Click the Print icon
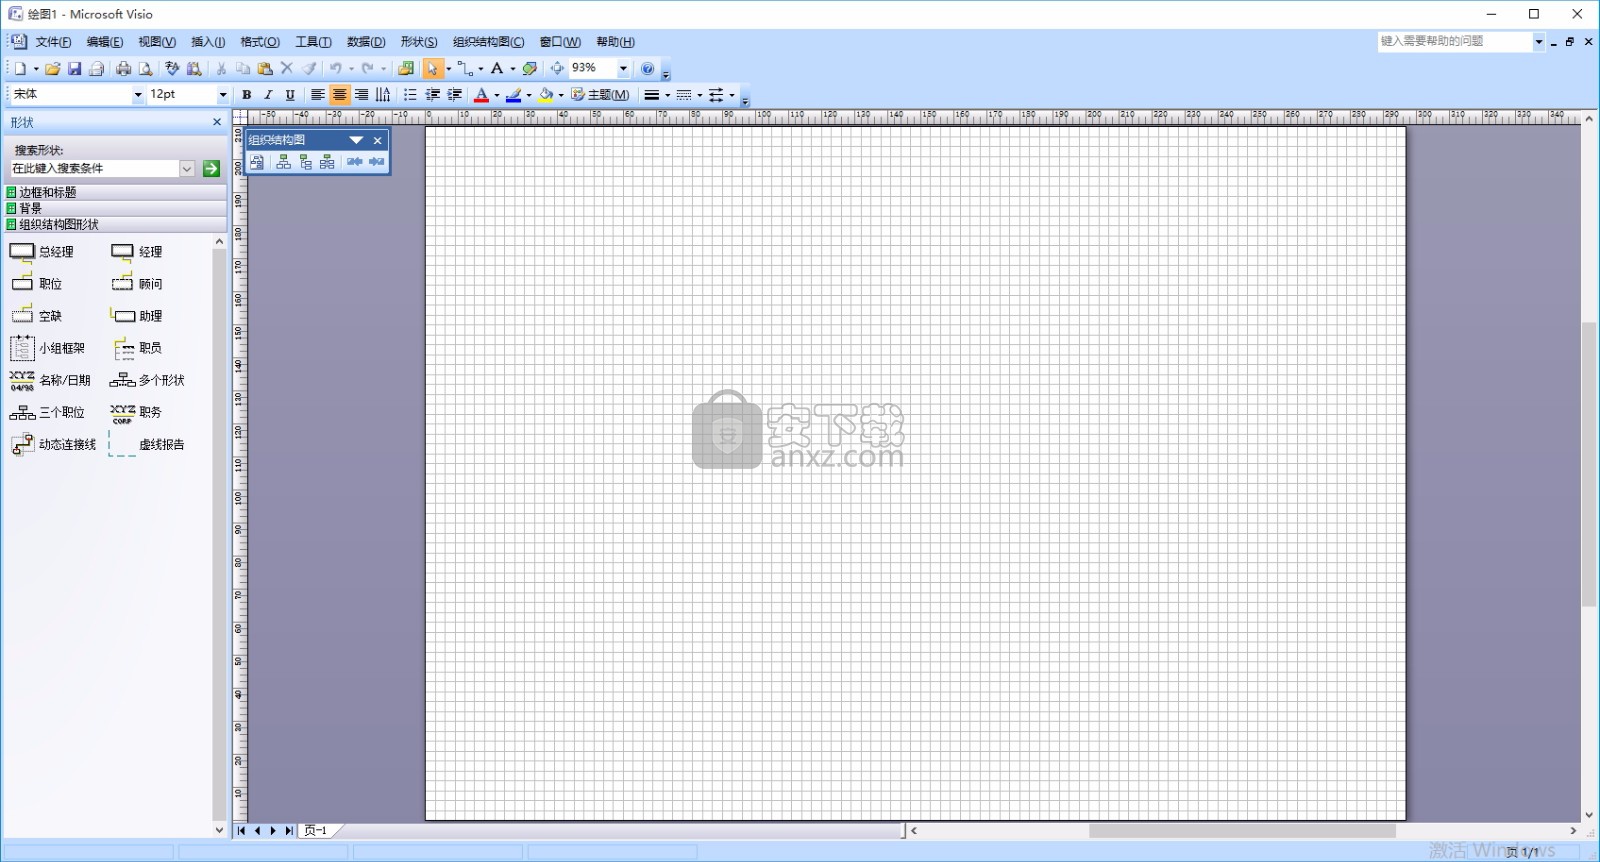1600x862 pixels. click(123, 69)
